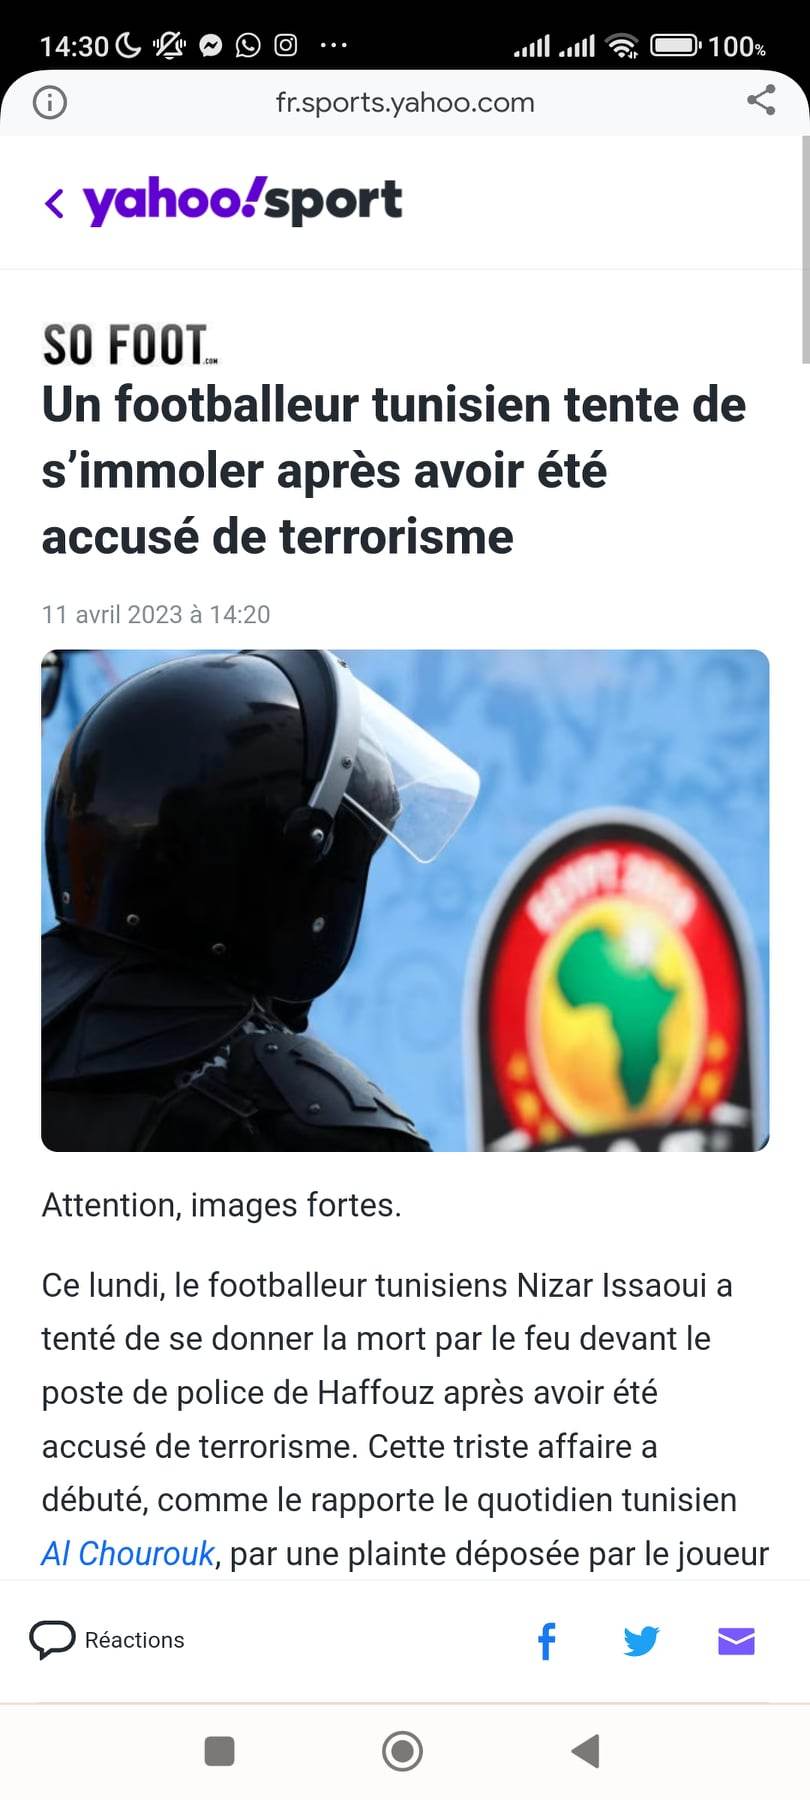This screenshot has width=810, height=1800.
Task: Tap the WhatsApp notification icon in status bar
Action: coord(248,45)
